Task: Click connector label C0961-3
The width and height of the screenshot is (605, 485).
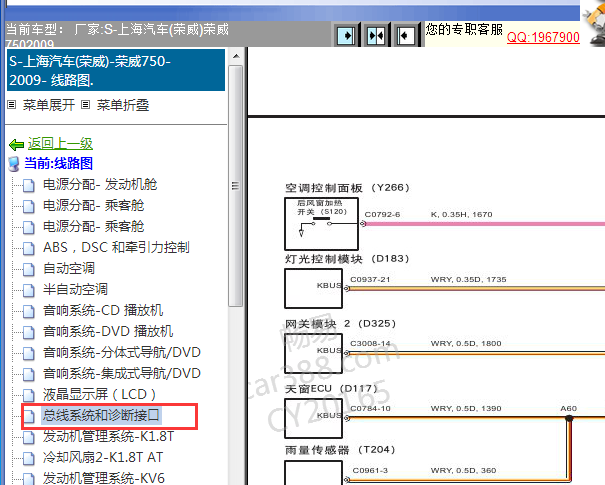Action: tap(370, 470)
